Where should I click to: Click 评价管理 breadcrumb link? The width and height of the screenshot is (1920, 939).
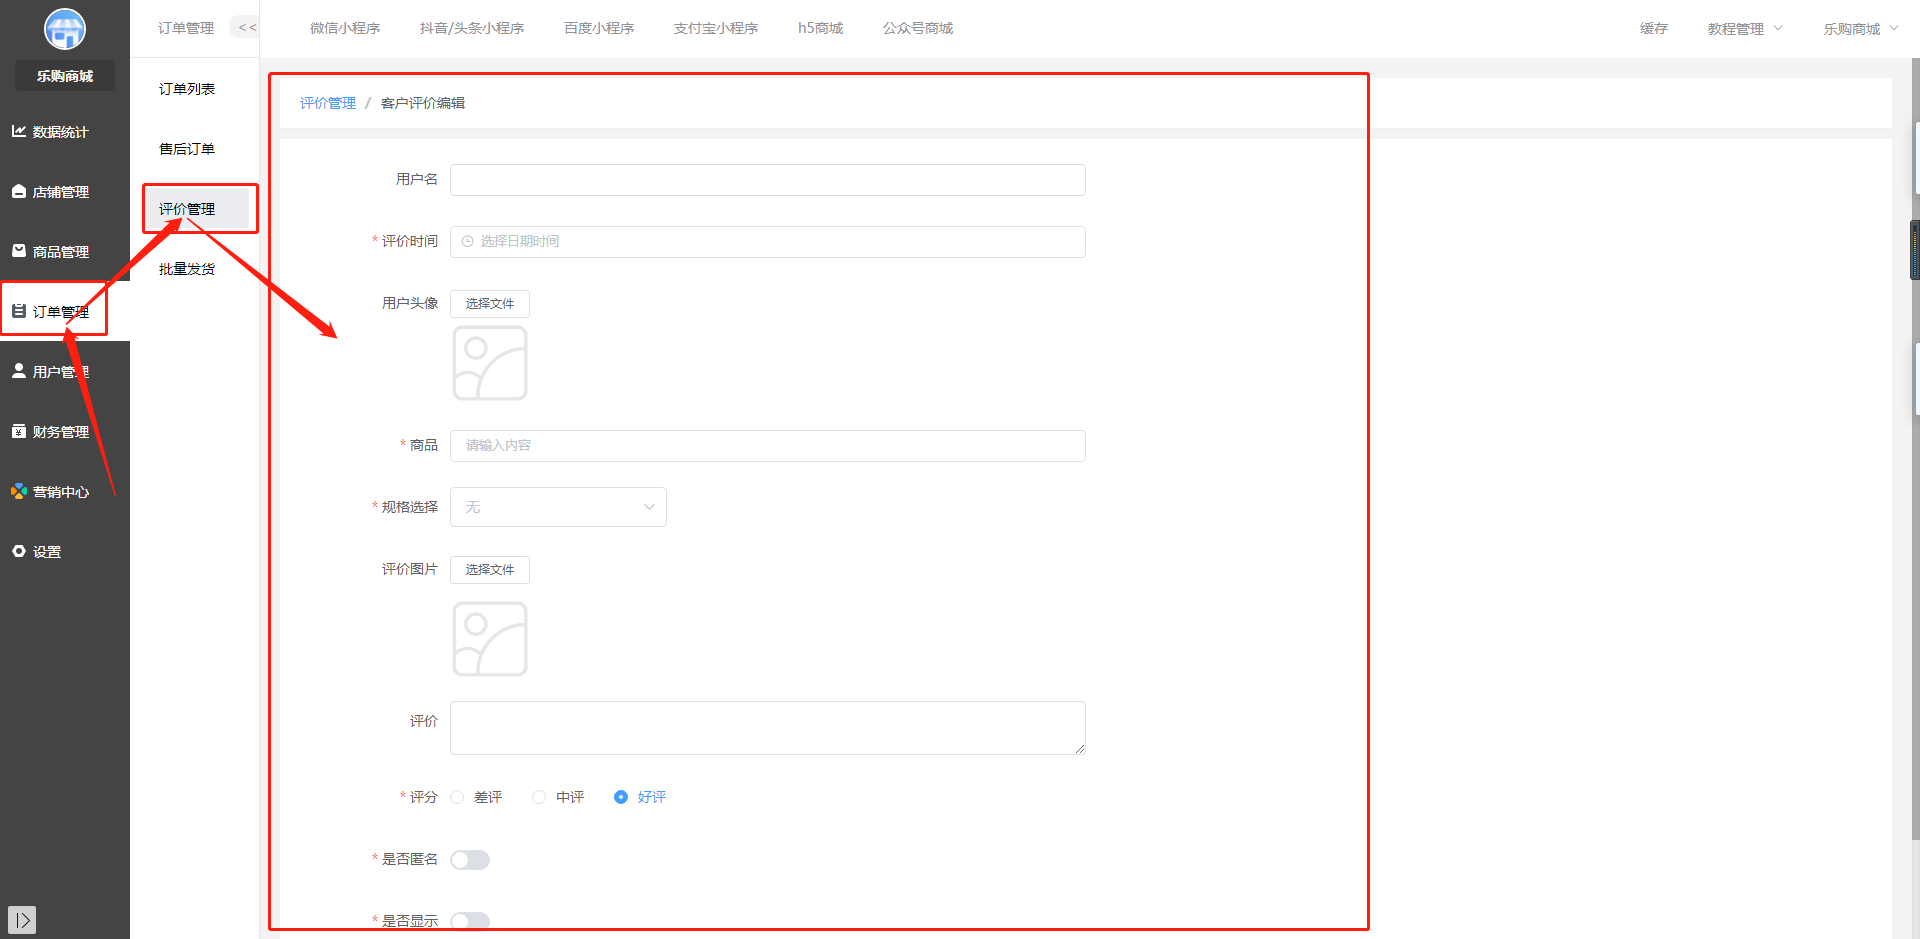(x=328, y=103)
